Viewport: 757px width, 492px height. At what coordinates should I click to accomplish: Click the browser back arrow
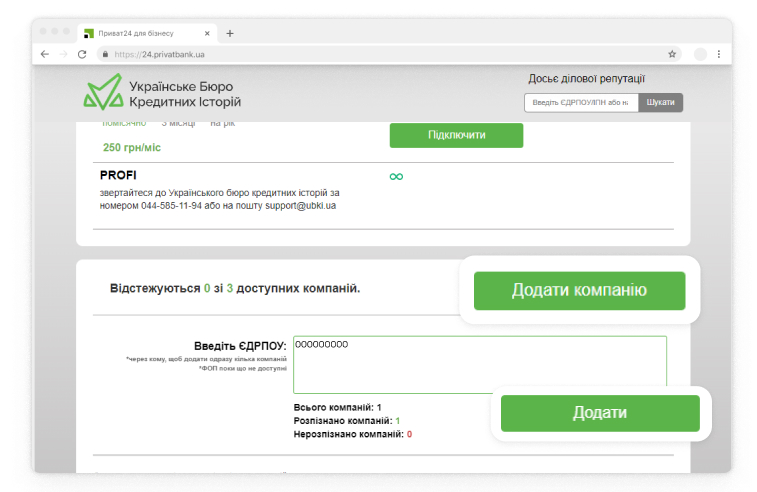click(45, 54)
